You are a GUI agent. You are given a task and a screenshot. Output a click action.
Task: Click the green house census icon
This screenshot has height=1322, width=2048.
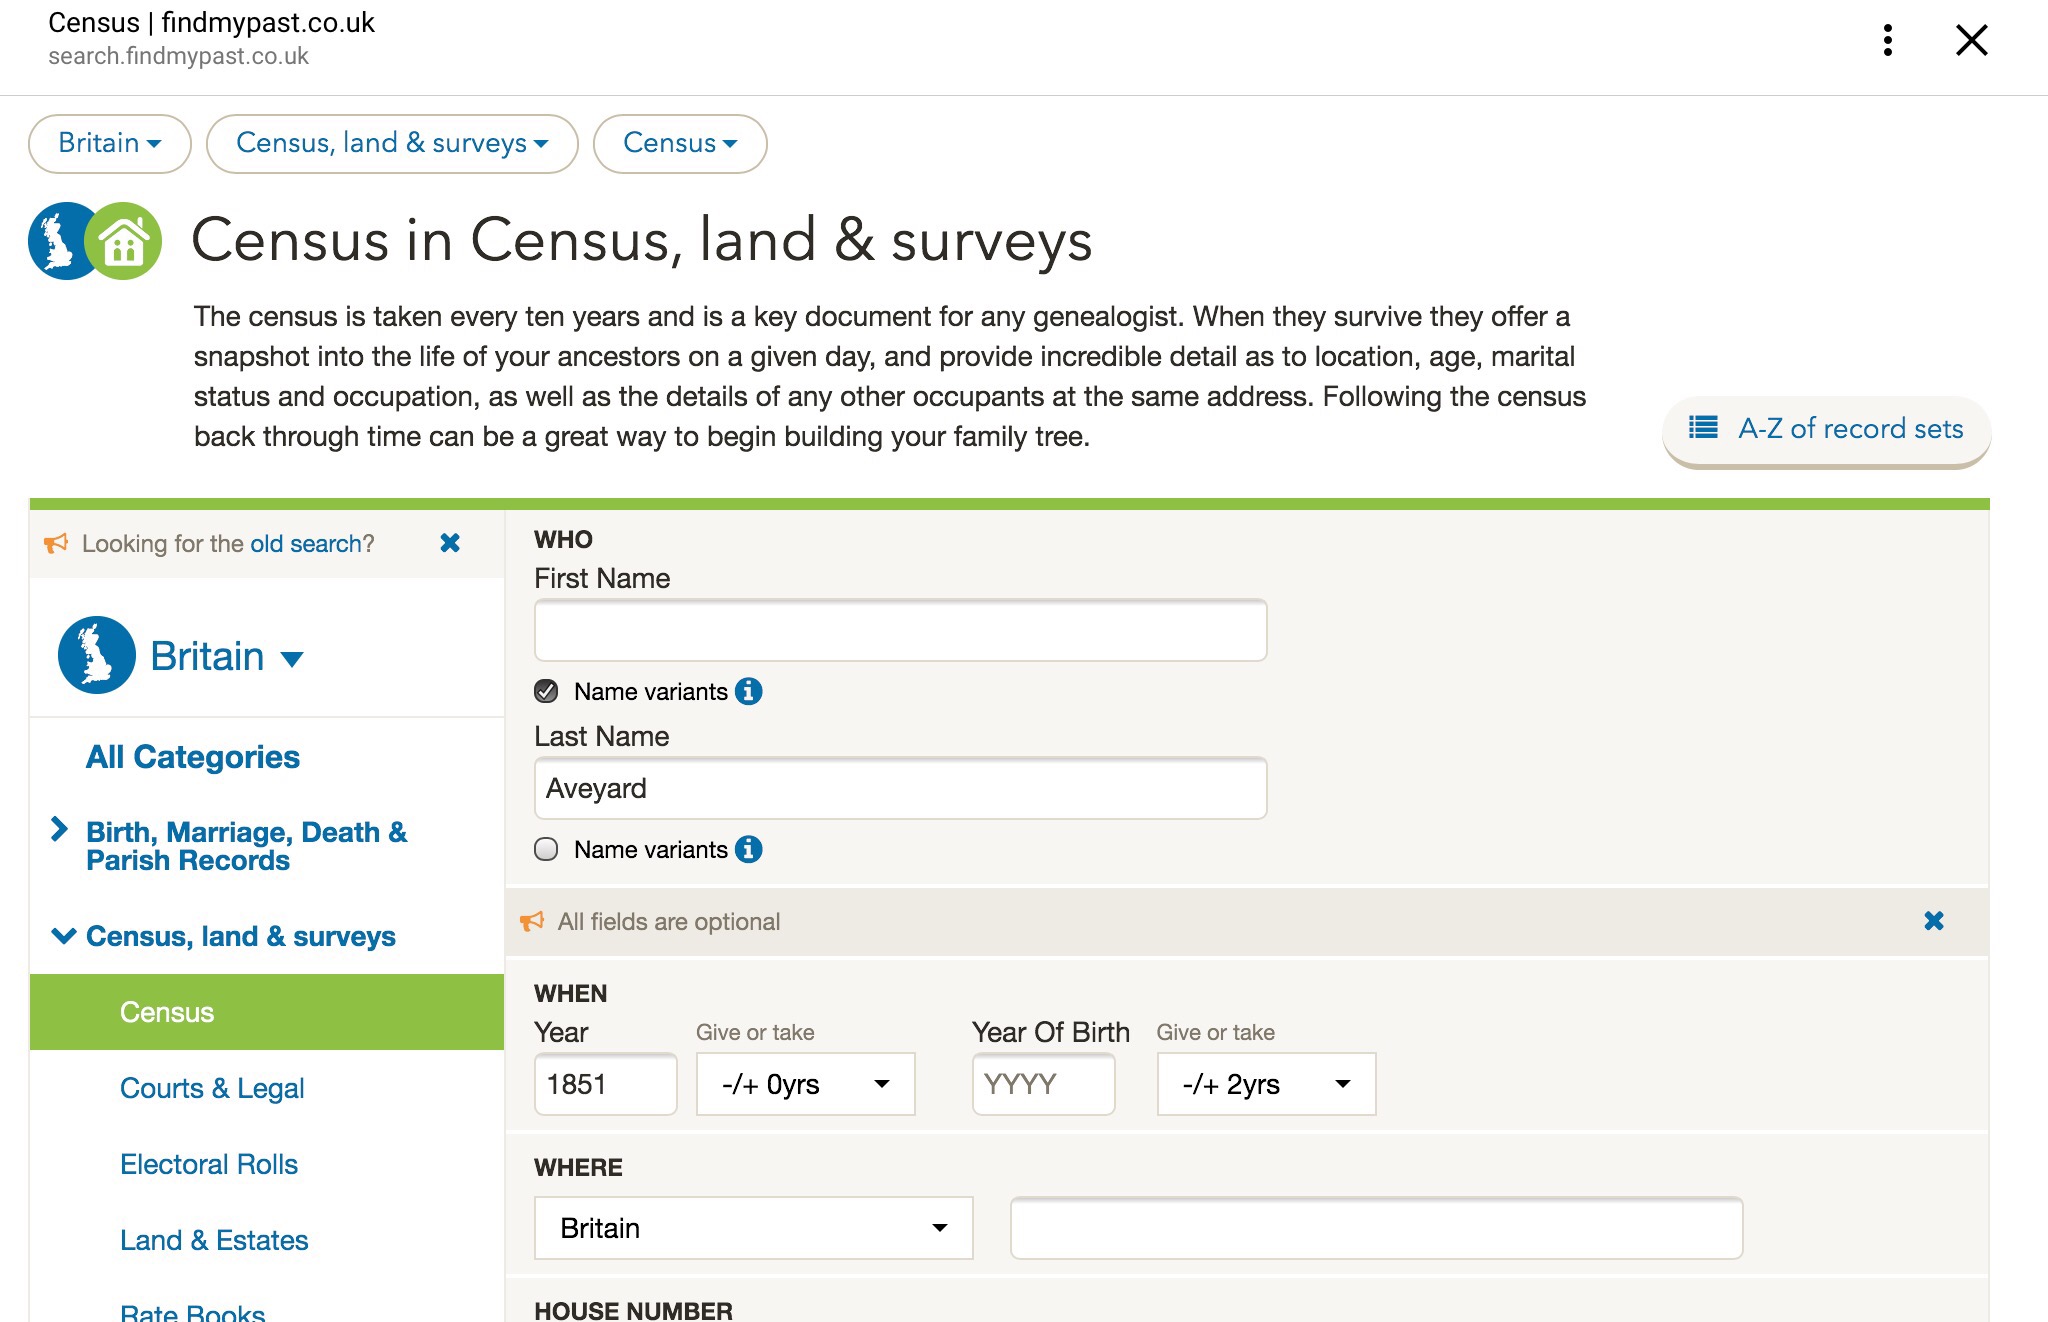tap(125, 241)
